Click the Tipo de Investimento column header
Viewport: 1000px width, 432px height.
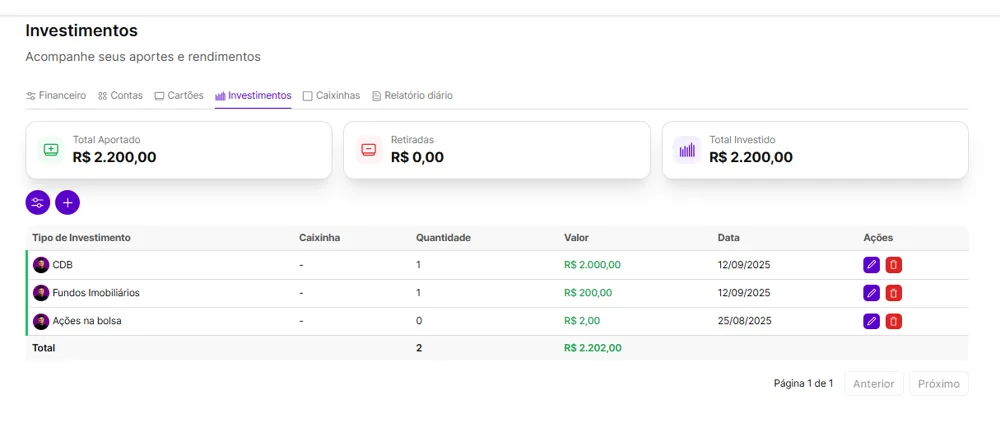(82, 237)
